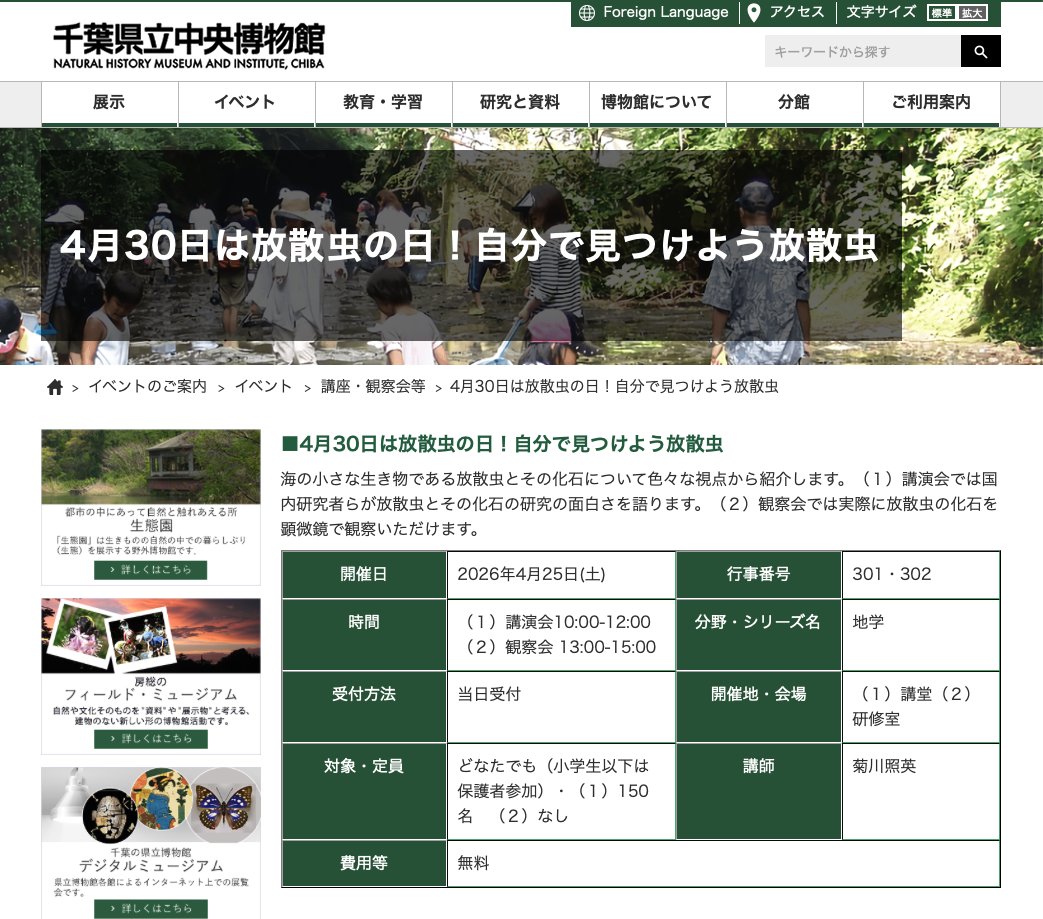Click the home icon in the breadcrumb
This screenshot has height=919, width=1043.
point(55,386)
